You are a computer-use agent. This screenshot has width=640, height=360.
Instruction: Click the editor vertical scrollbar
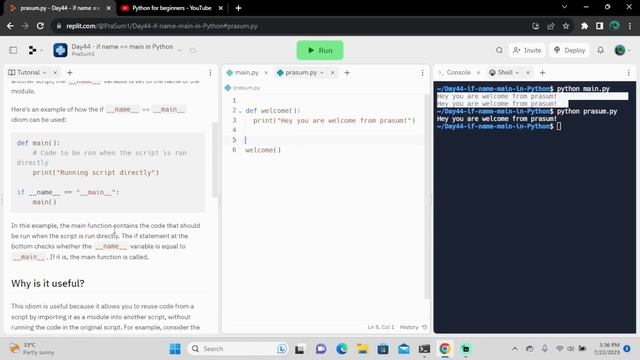[x=427, y=196]
